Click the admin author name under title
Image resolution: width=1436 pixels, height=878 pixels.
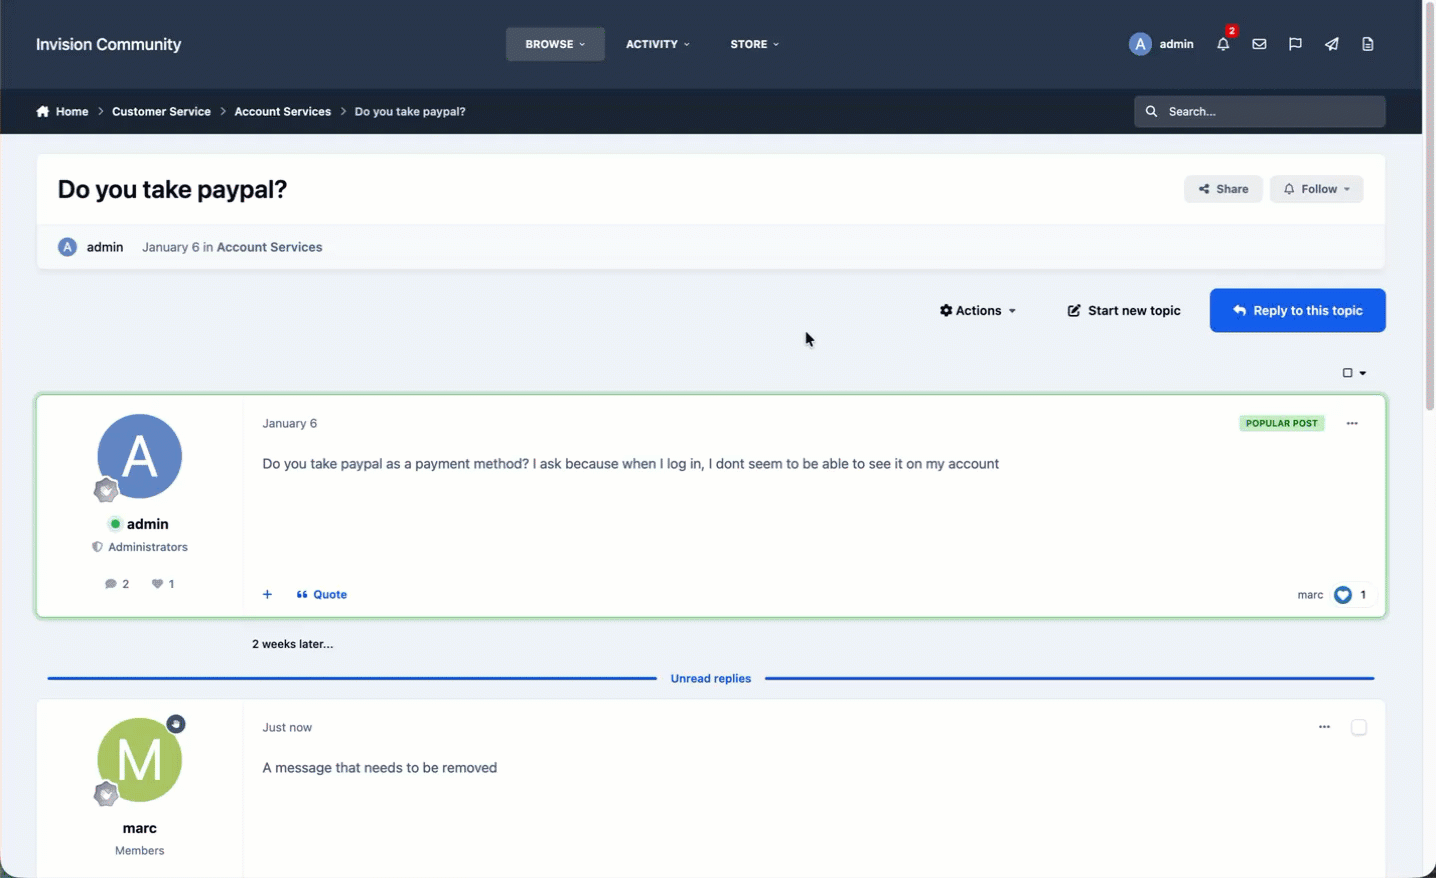[x=105, y=247]
